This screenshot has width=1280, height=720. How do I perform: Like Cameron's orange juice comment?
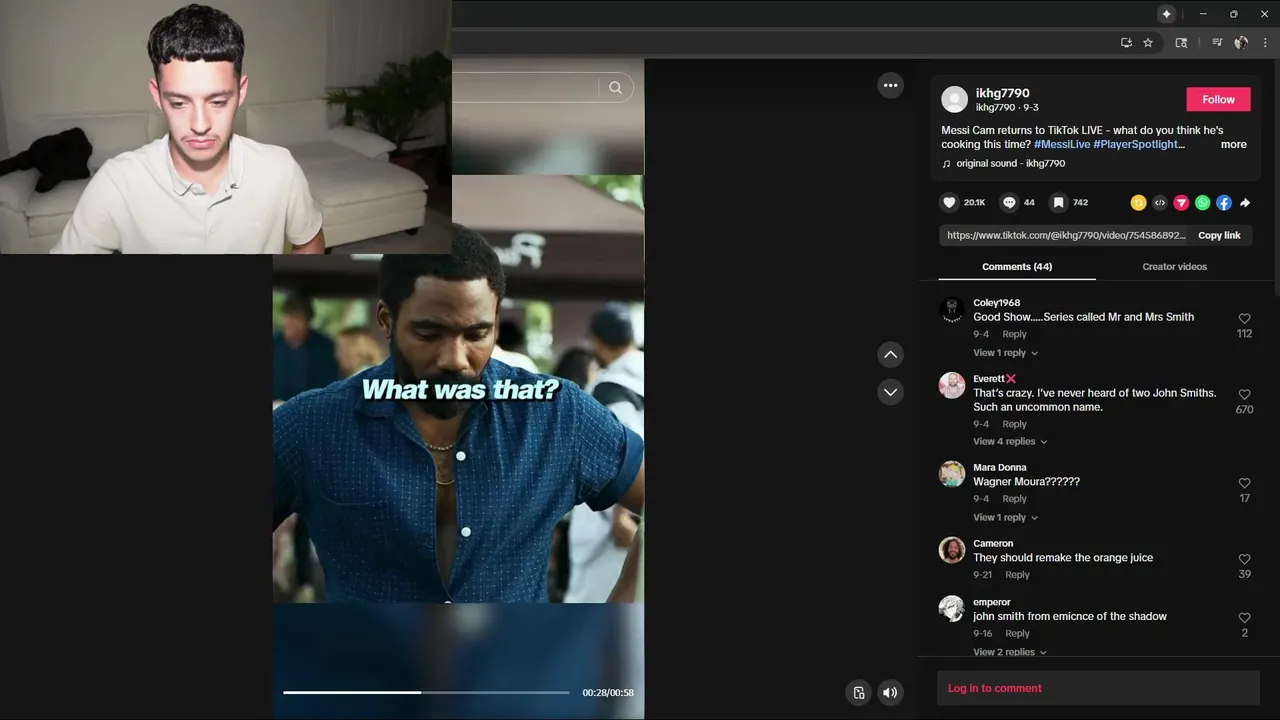click(1244, 560)
